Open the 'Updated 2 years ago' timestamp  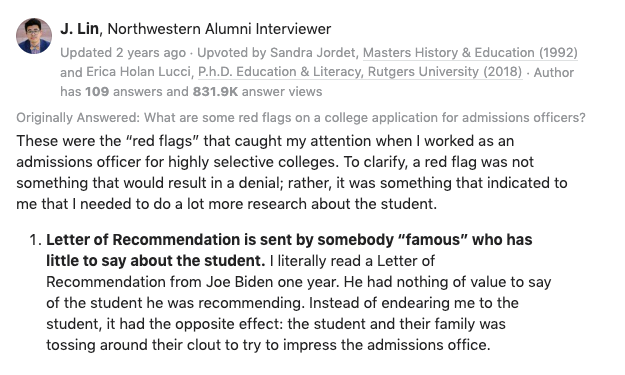(x=123, y=53)
